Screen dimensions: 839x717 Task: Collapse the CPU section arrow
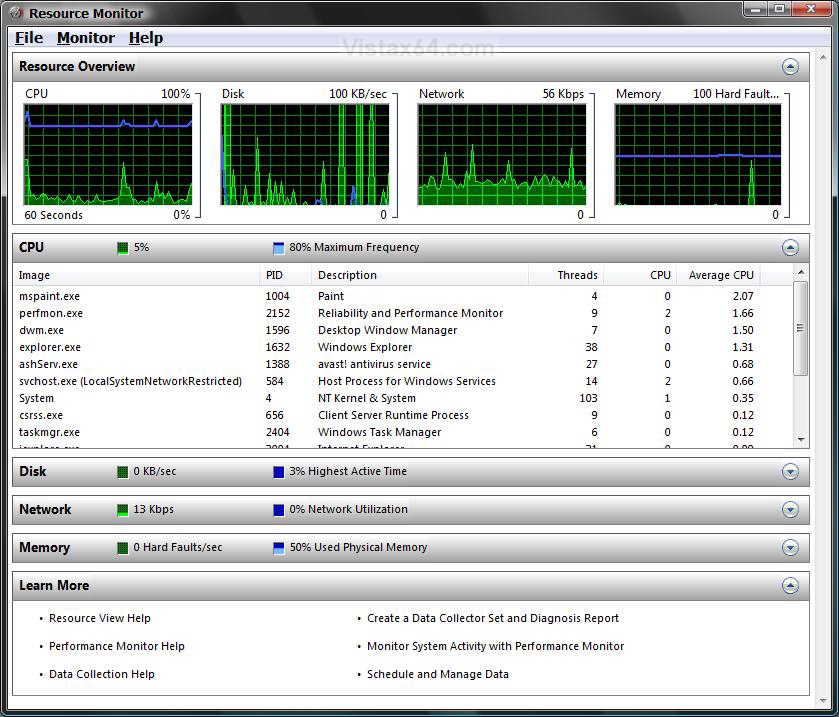point(790,248)
